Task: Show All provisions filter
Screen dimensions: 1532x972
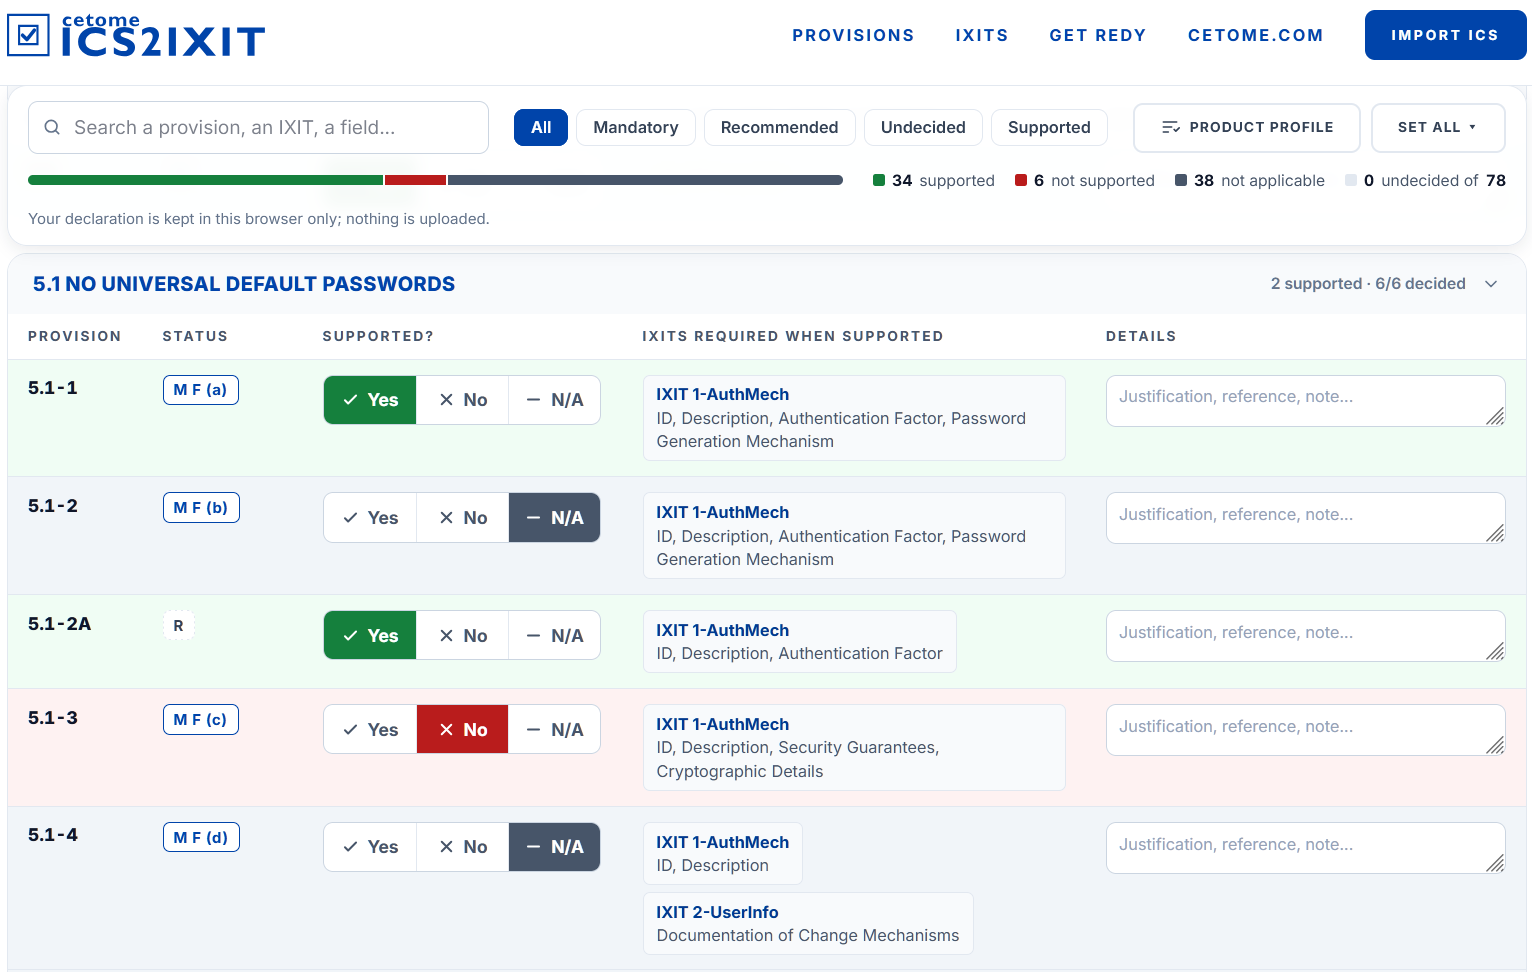Action: [x=541, y=127]
